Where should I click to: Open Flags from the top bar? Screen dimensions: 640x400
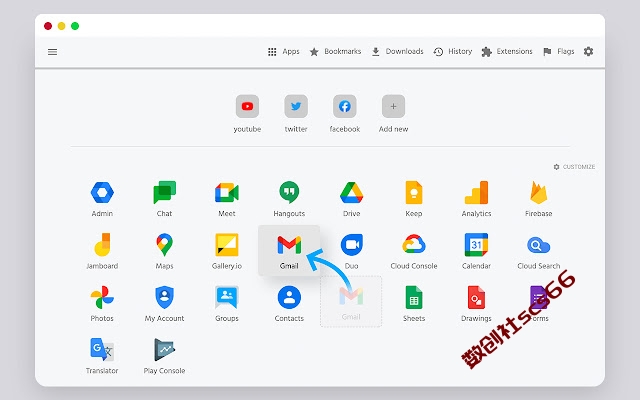pyautogui.click(x=559, y=51)
